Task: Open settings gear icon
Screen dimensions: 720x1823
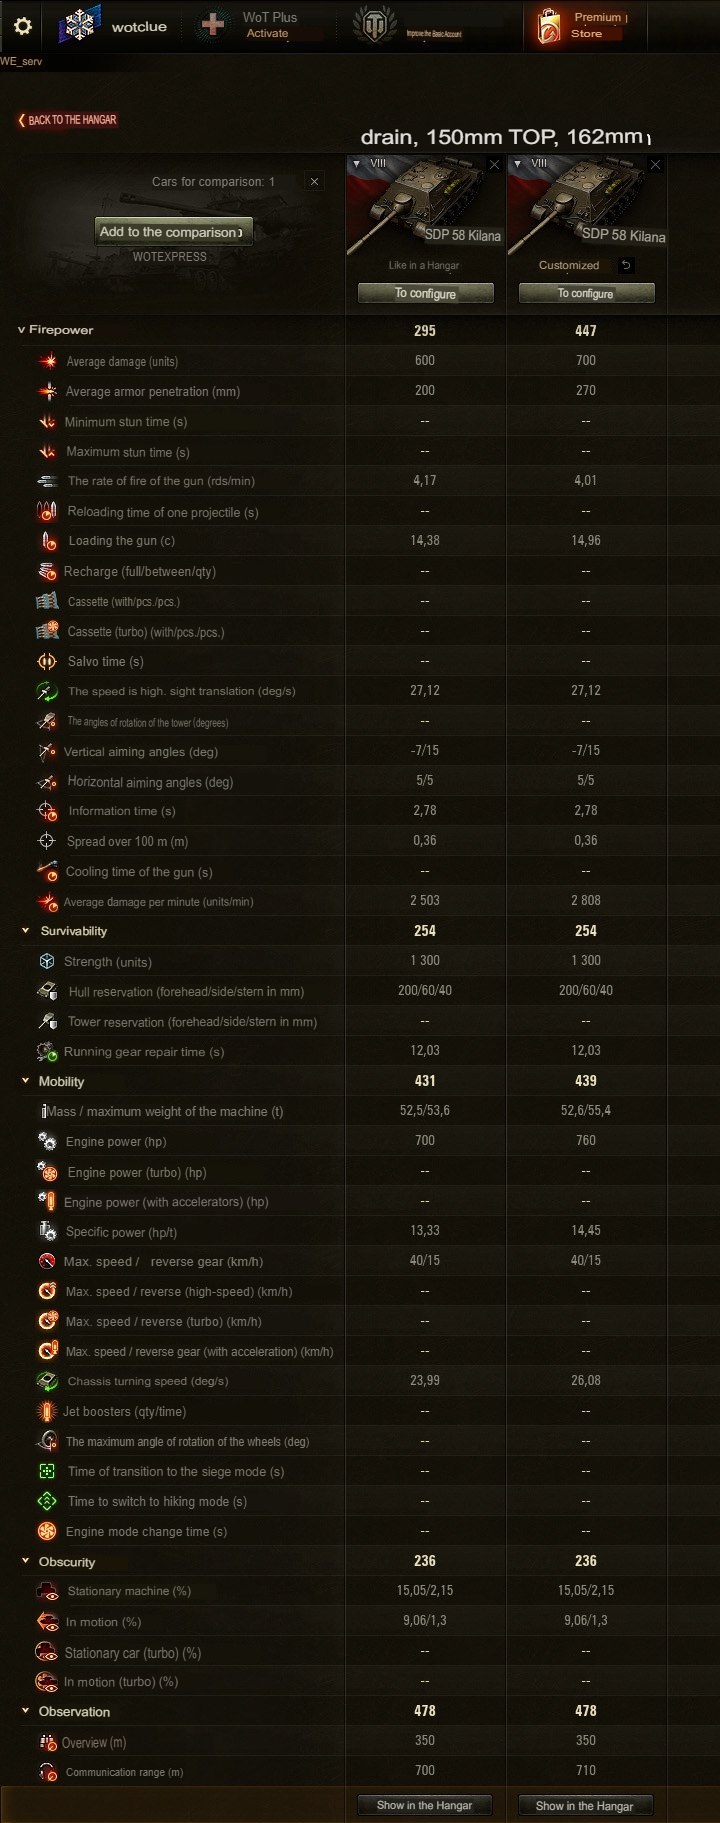Action: (x=22, y=26)
